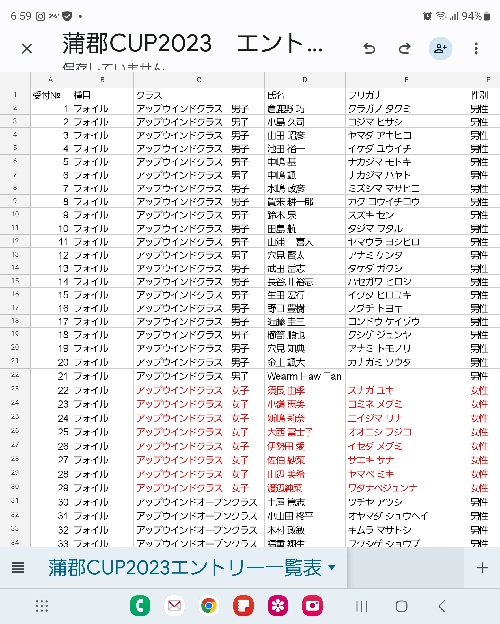Tap the document title 蒲郡CUP2023 エント...
Image resolution: width=500 pixels, height=624 pixels.
tap(192, 43)
